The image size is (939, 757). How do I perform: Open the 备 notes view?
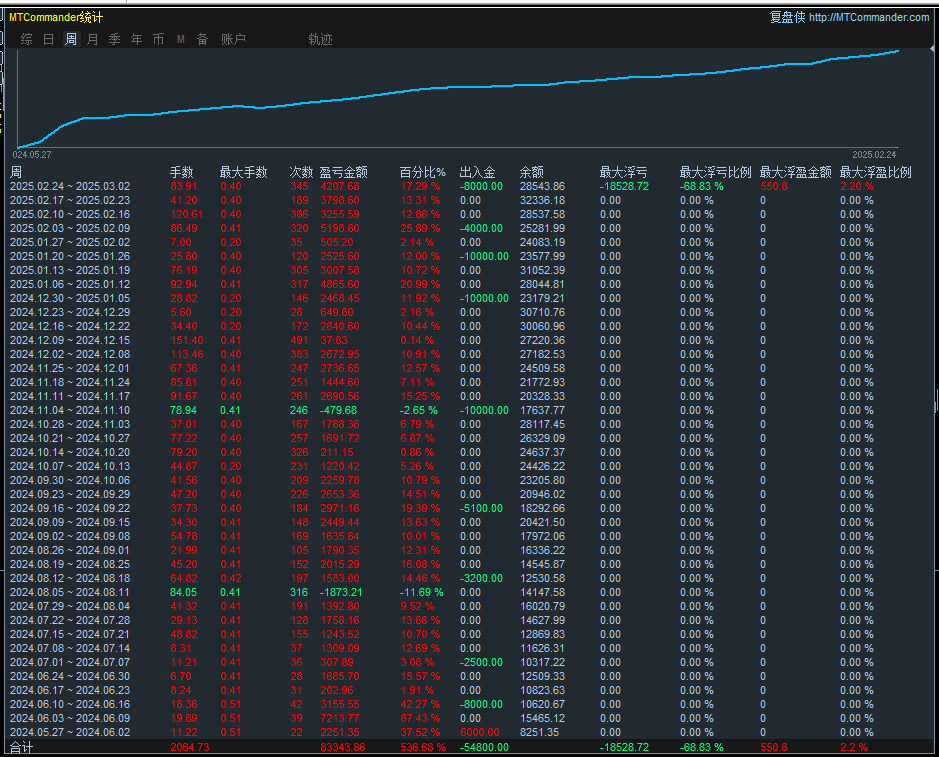(202, 40)
